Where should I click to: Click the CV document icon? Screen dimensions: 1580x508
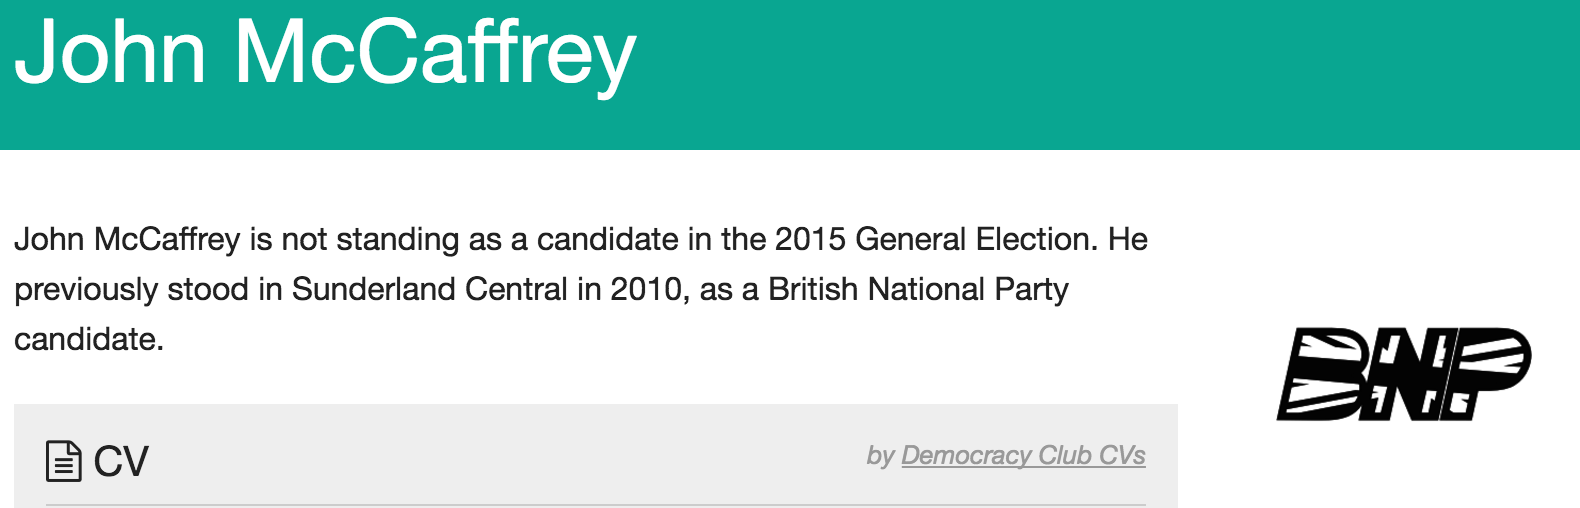(64, 461)
